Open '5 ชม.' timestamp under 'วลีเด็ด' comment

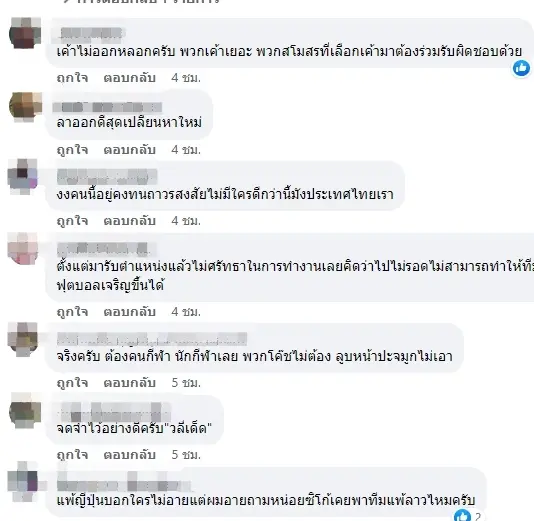click(x=186, y=455)
